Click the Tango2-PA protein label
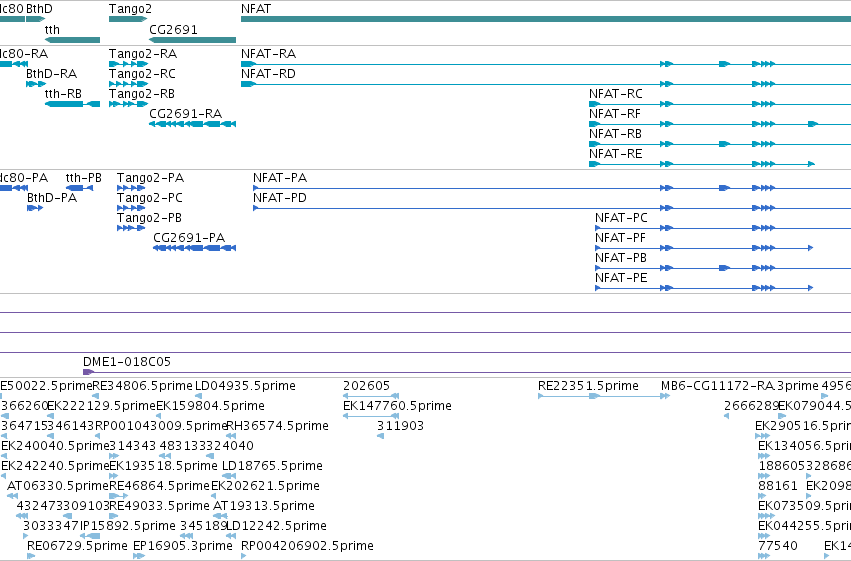851x561 pixels. pyautogui.click(x=150, y=178)
